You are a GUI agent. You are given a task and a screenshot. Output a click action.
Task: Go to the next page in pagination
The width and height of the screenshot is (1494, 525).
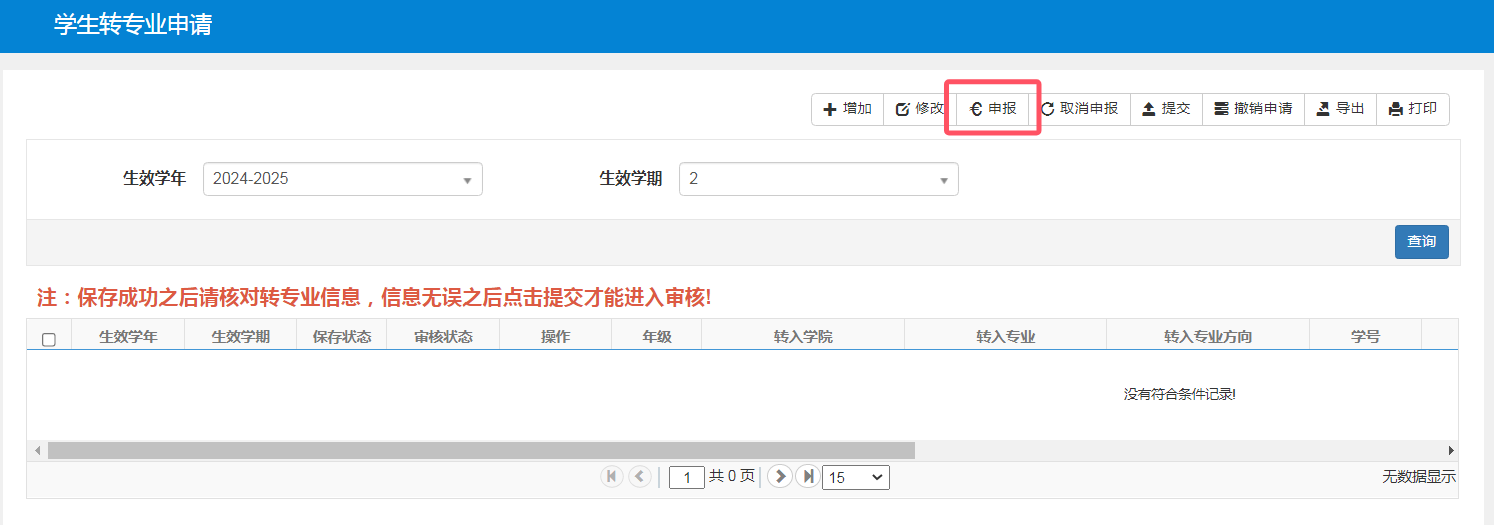pos(779,477)
